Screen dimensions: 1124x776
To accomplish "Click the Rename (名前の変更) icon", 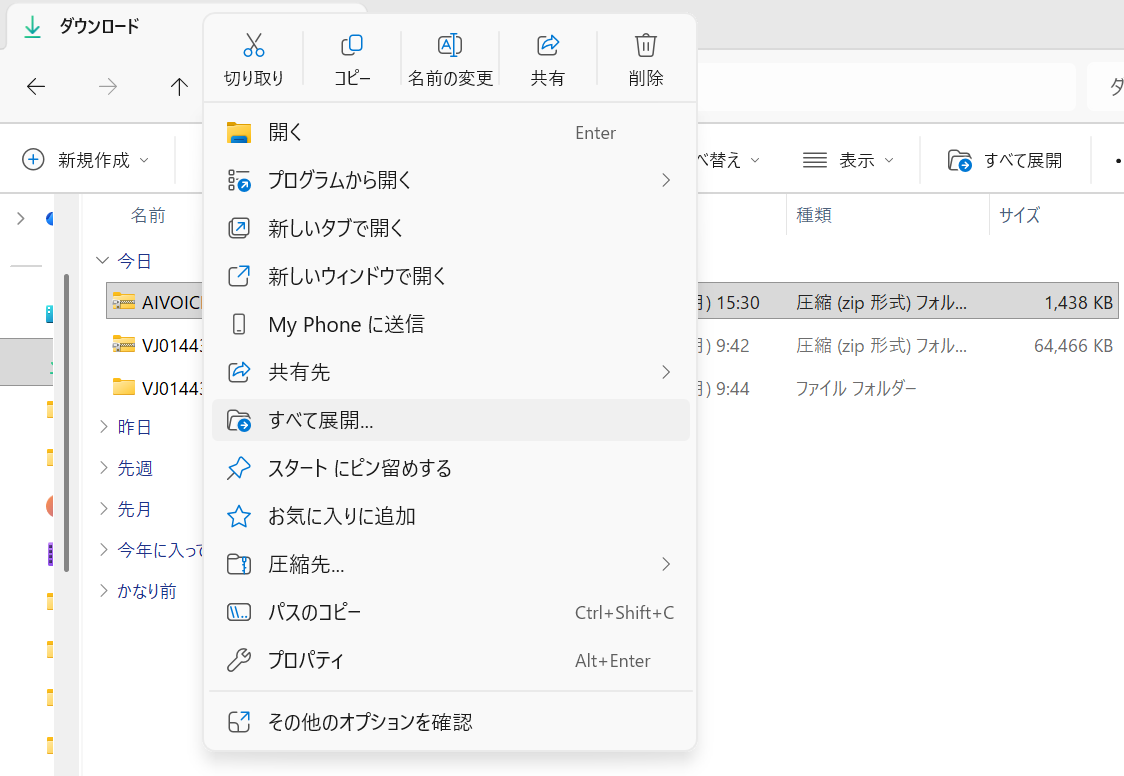I will pos(450,46).
